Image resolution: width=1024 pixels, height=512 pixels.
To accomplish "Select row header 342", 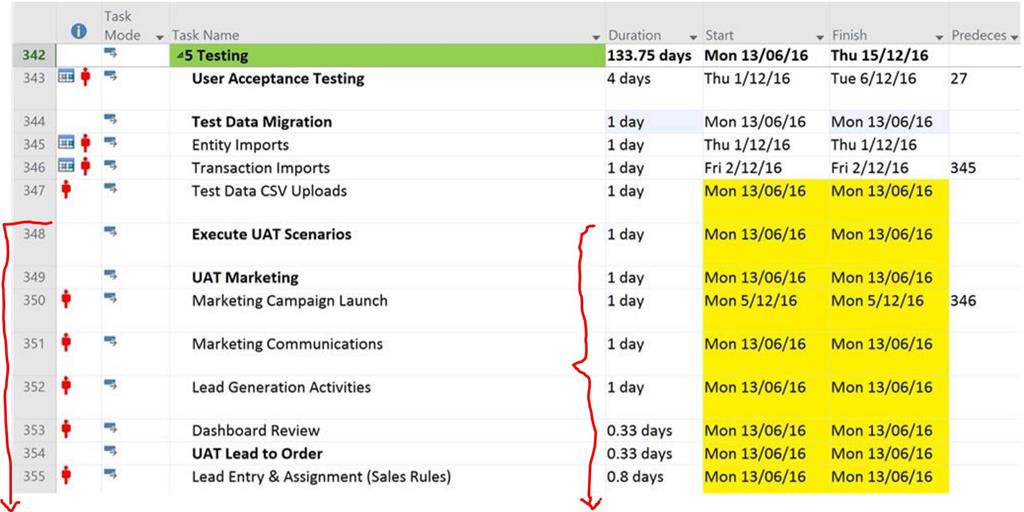I will pyautogui.click(x=35, y=56).
